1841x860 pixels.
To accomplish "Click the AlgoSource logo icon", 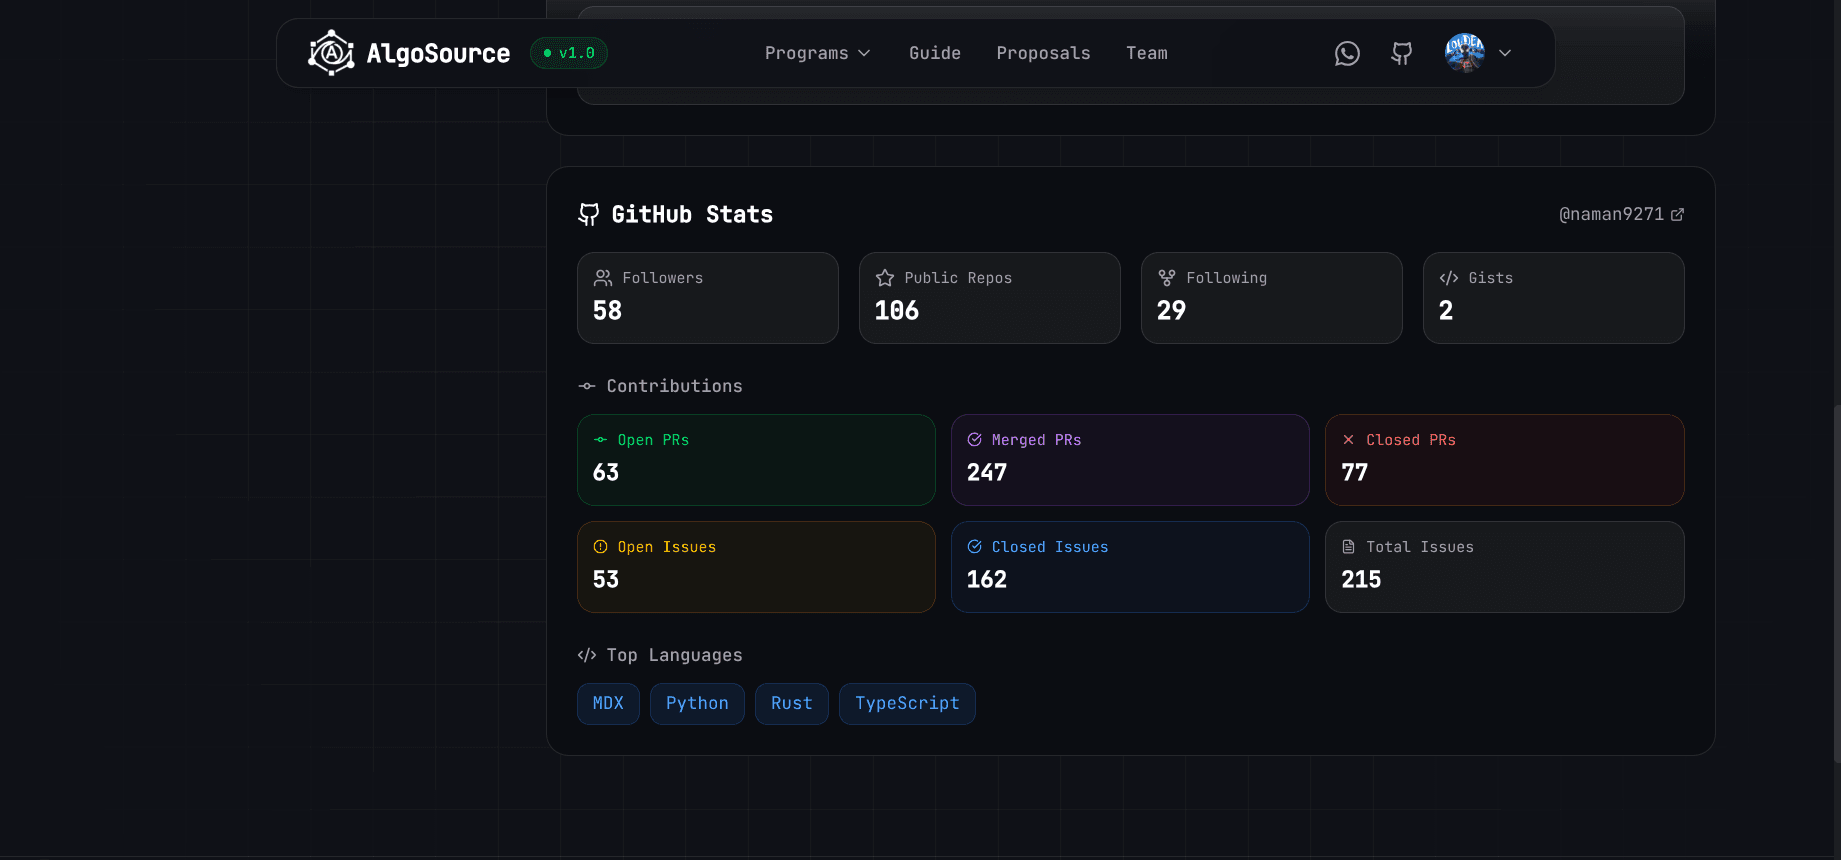I will [x=331, y=53].
